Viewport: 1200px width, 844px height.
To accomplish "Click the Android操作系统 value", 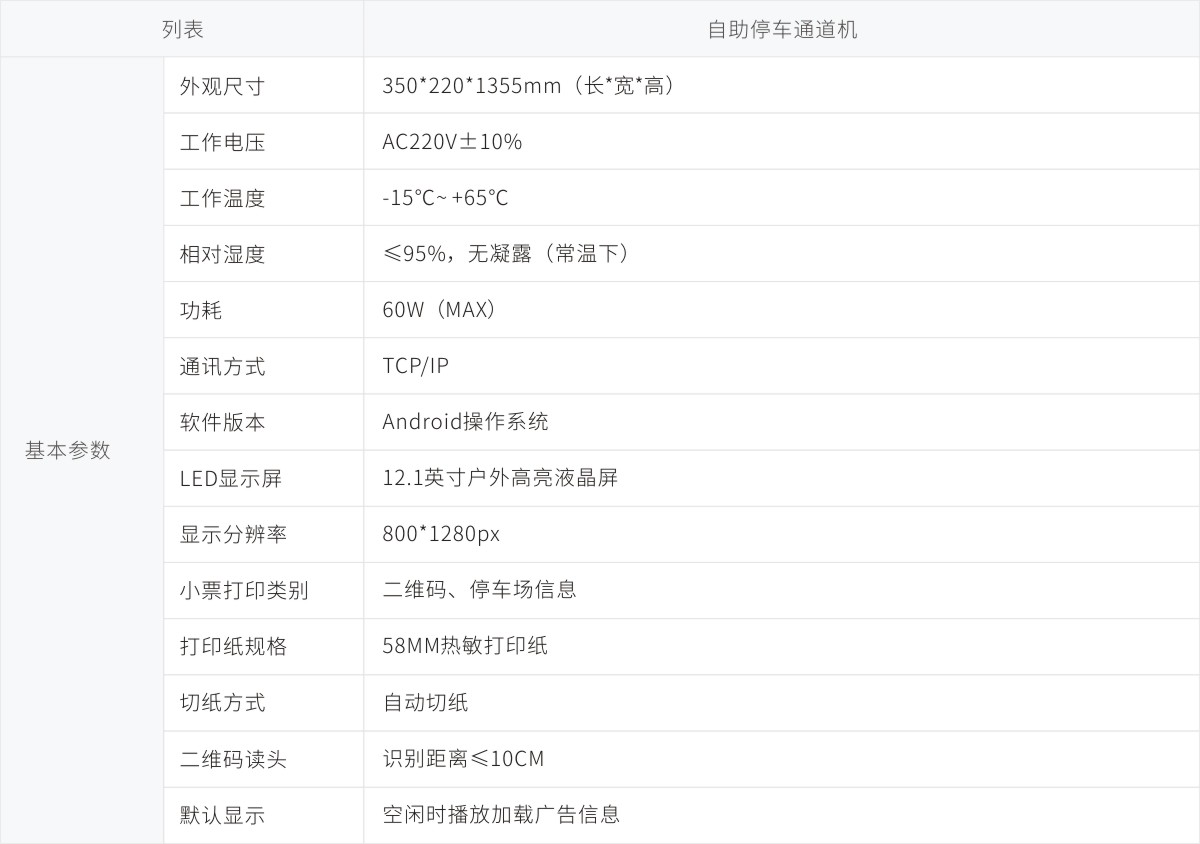I will (x=465, y=422).
